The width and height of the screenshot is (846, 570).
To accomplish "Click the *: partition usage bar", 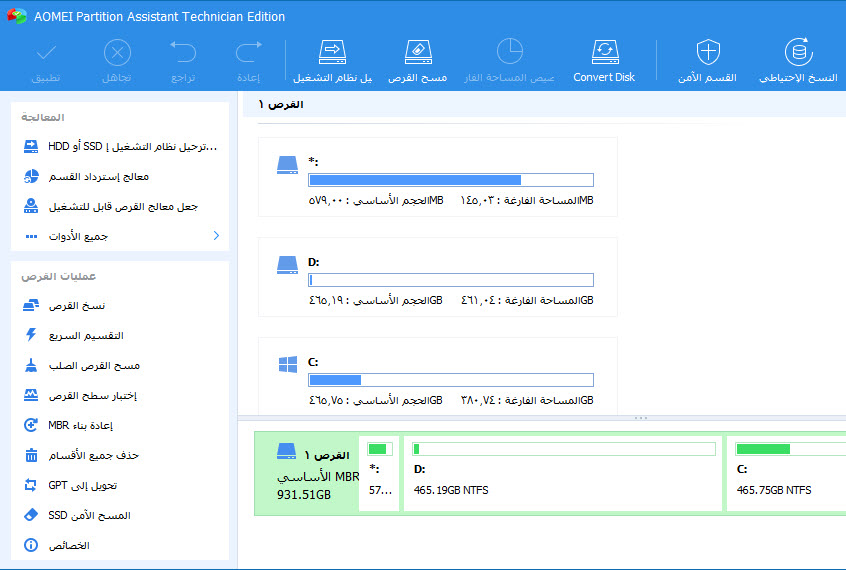I will pos(451,180).
